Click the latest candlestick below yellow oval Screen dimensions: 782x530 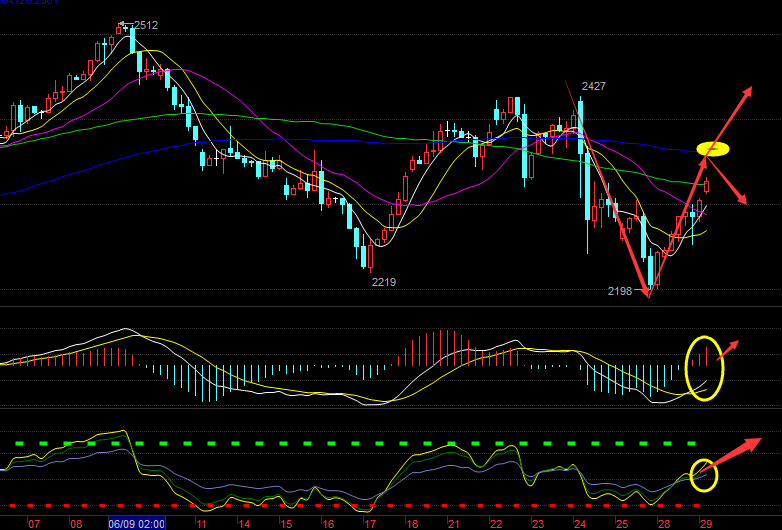click(706, 185)
